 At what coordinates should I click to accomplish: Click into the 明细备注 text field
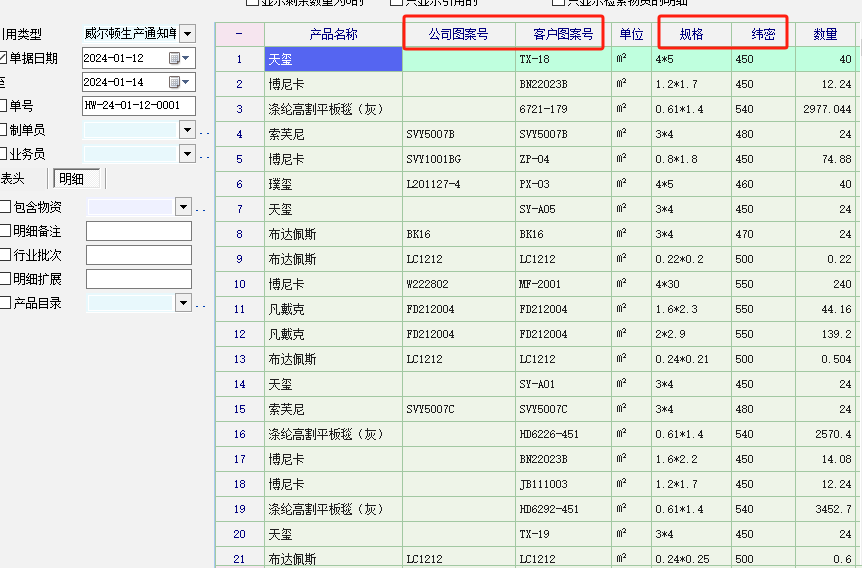pyautogui.click(x=138, y=231)
